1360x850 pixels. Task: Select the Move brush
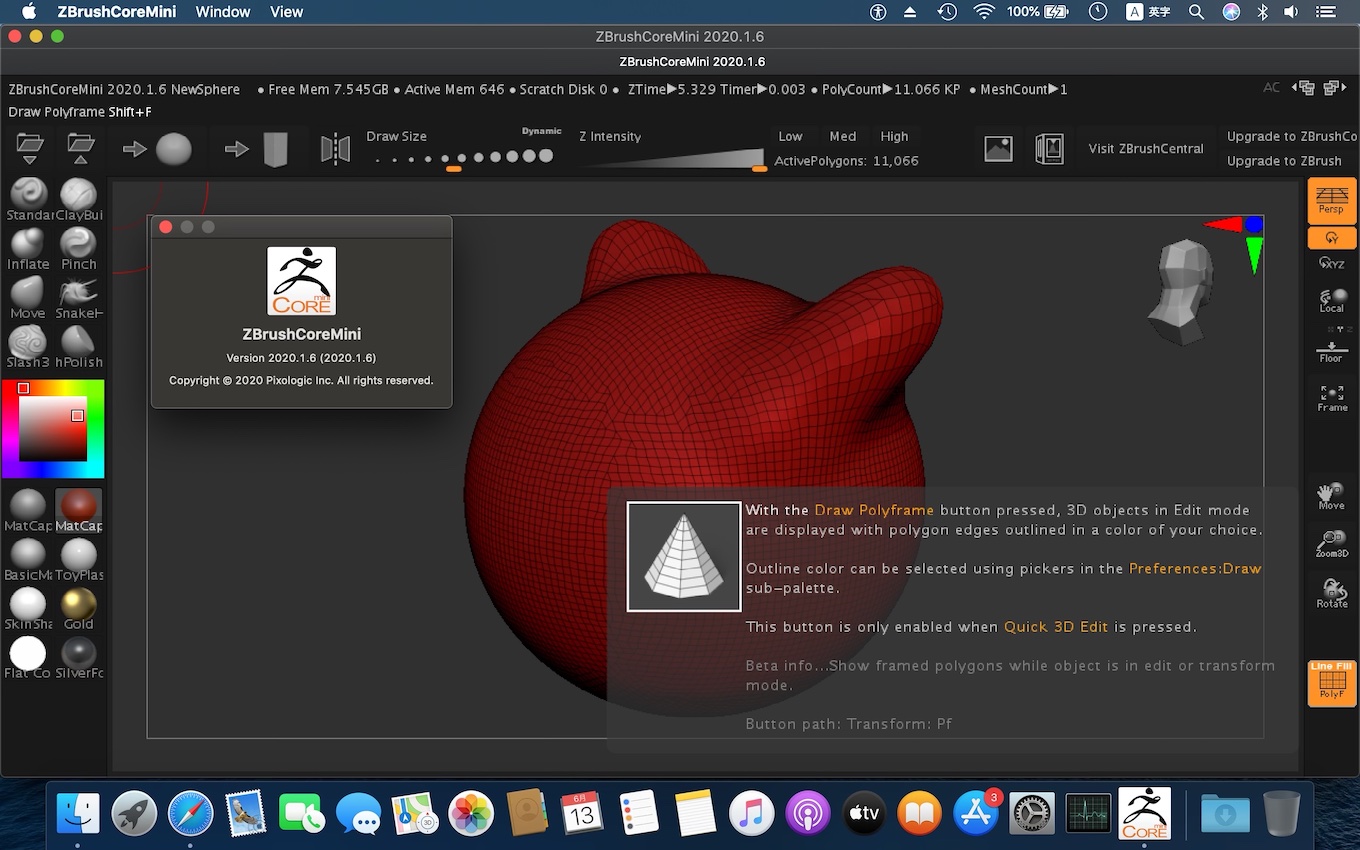coord(28,298)
